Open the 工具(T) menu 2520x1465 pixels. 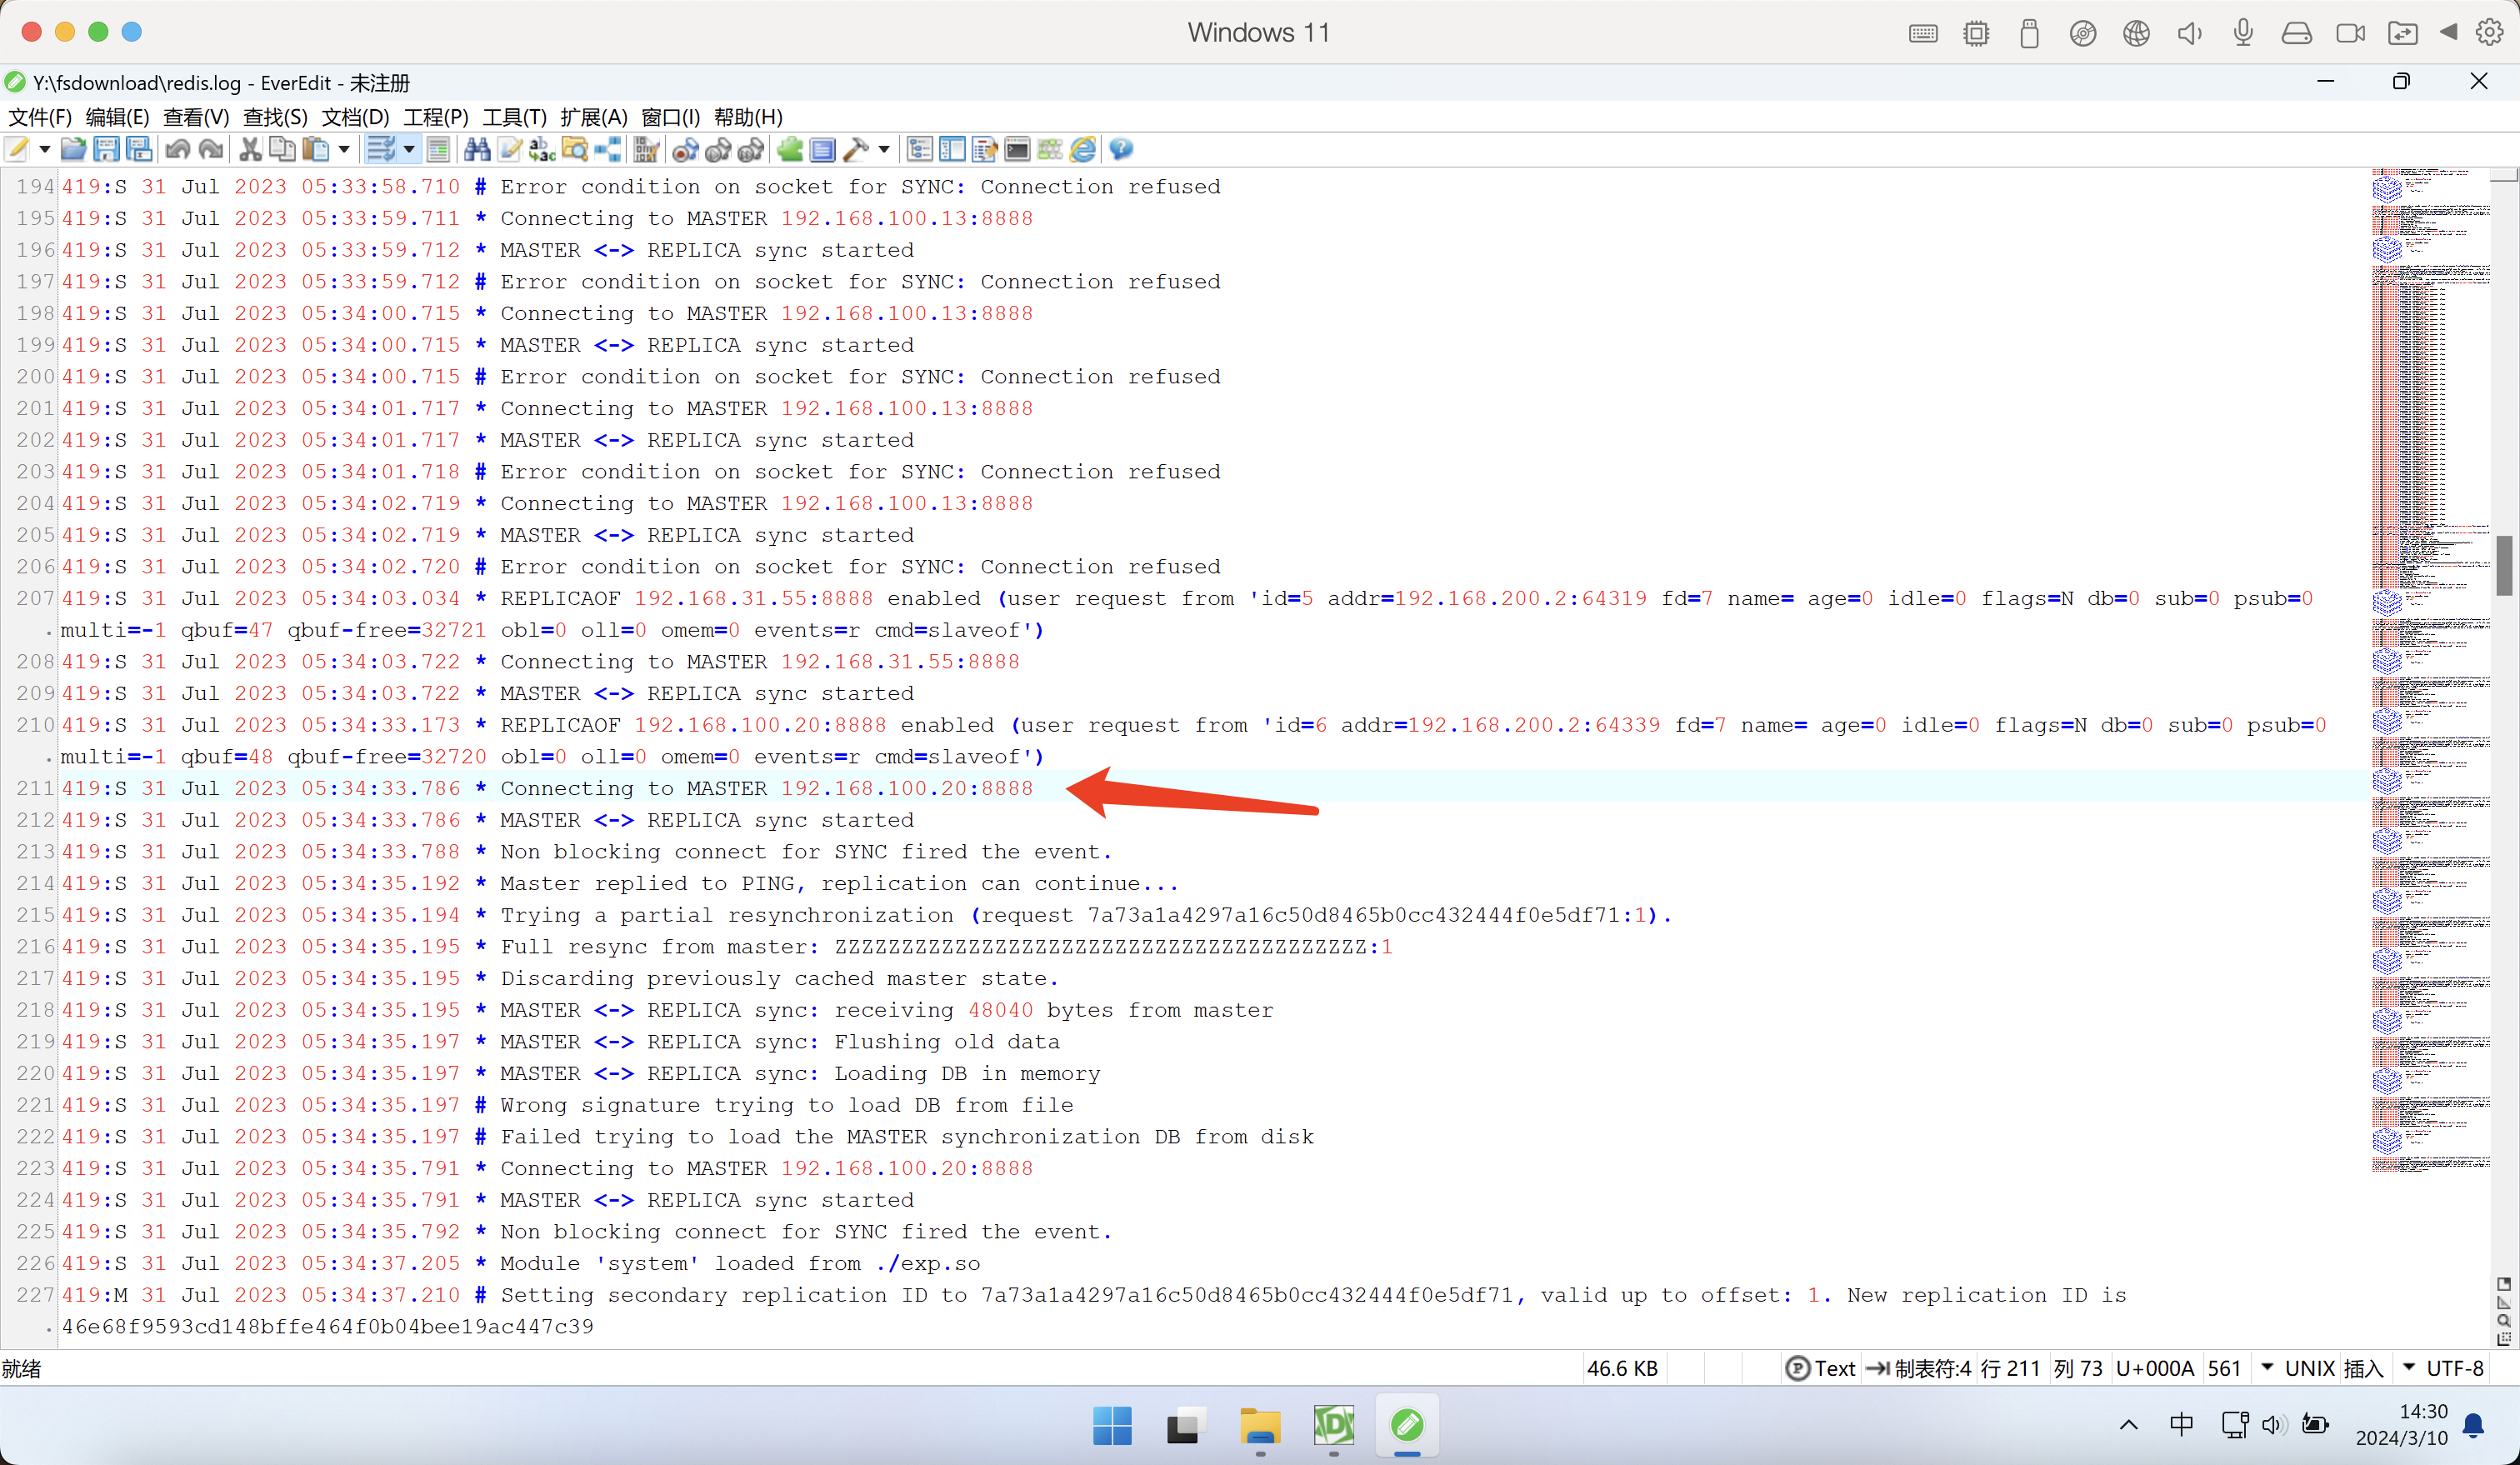point(515,117)
